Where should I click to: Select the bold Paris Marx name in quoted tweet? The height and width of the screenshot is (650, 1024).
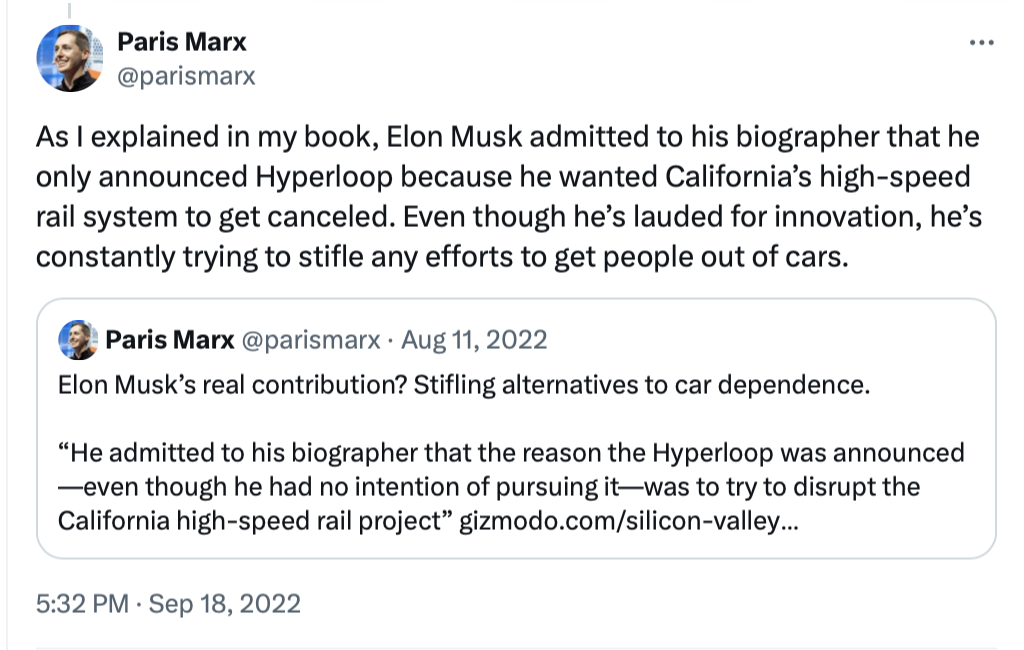[x=170, y=340]
